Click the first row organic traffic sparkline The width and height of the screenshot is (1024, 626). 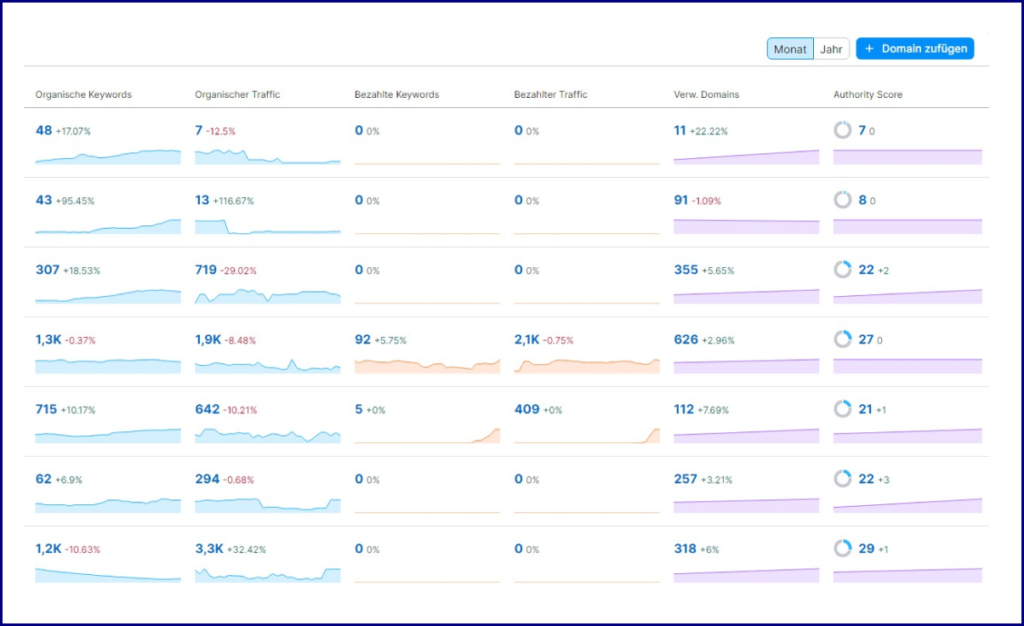[266, 157]
